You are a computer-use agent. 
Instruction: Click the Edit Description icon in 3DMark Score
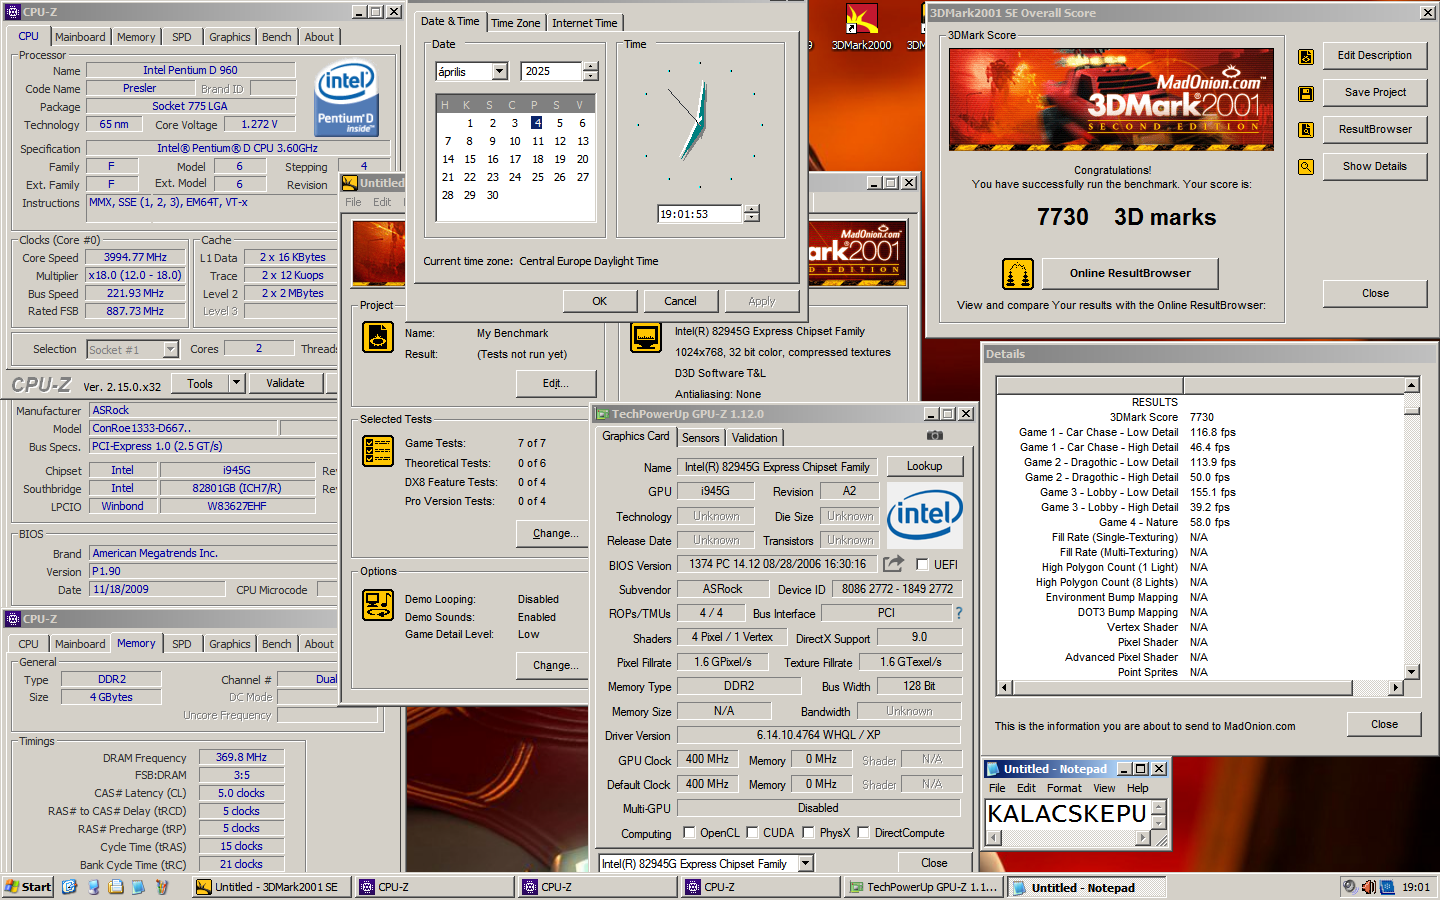pyautogui.click(x=1306, y=57)
